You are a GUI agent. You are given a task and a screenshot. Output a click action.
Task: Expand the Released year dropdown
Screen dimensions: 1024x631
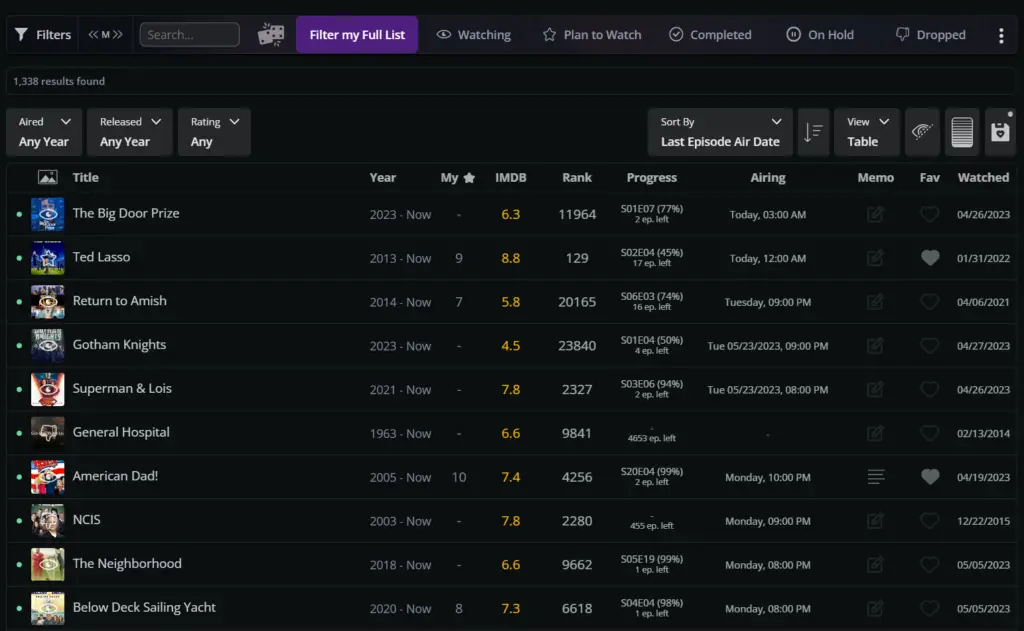point(129,132)
